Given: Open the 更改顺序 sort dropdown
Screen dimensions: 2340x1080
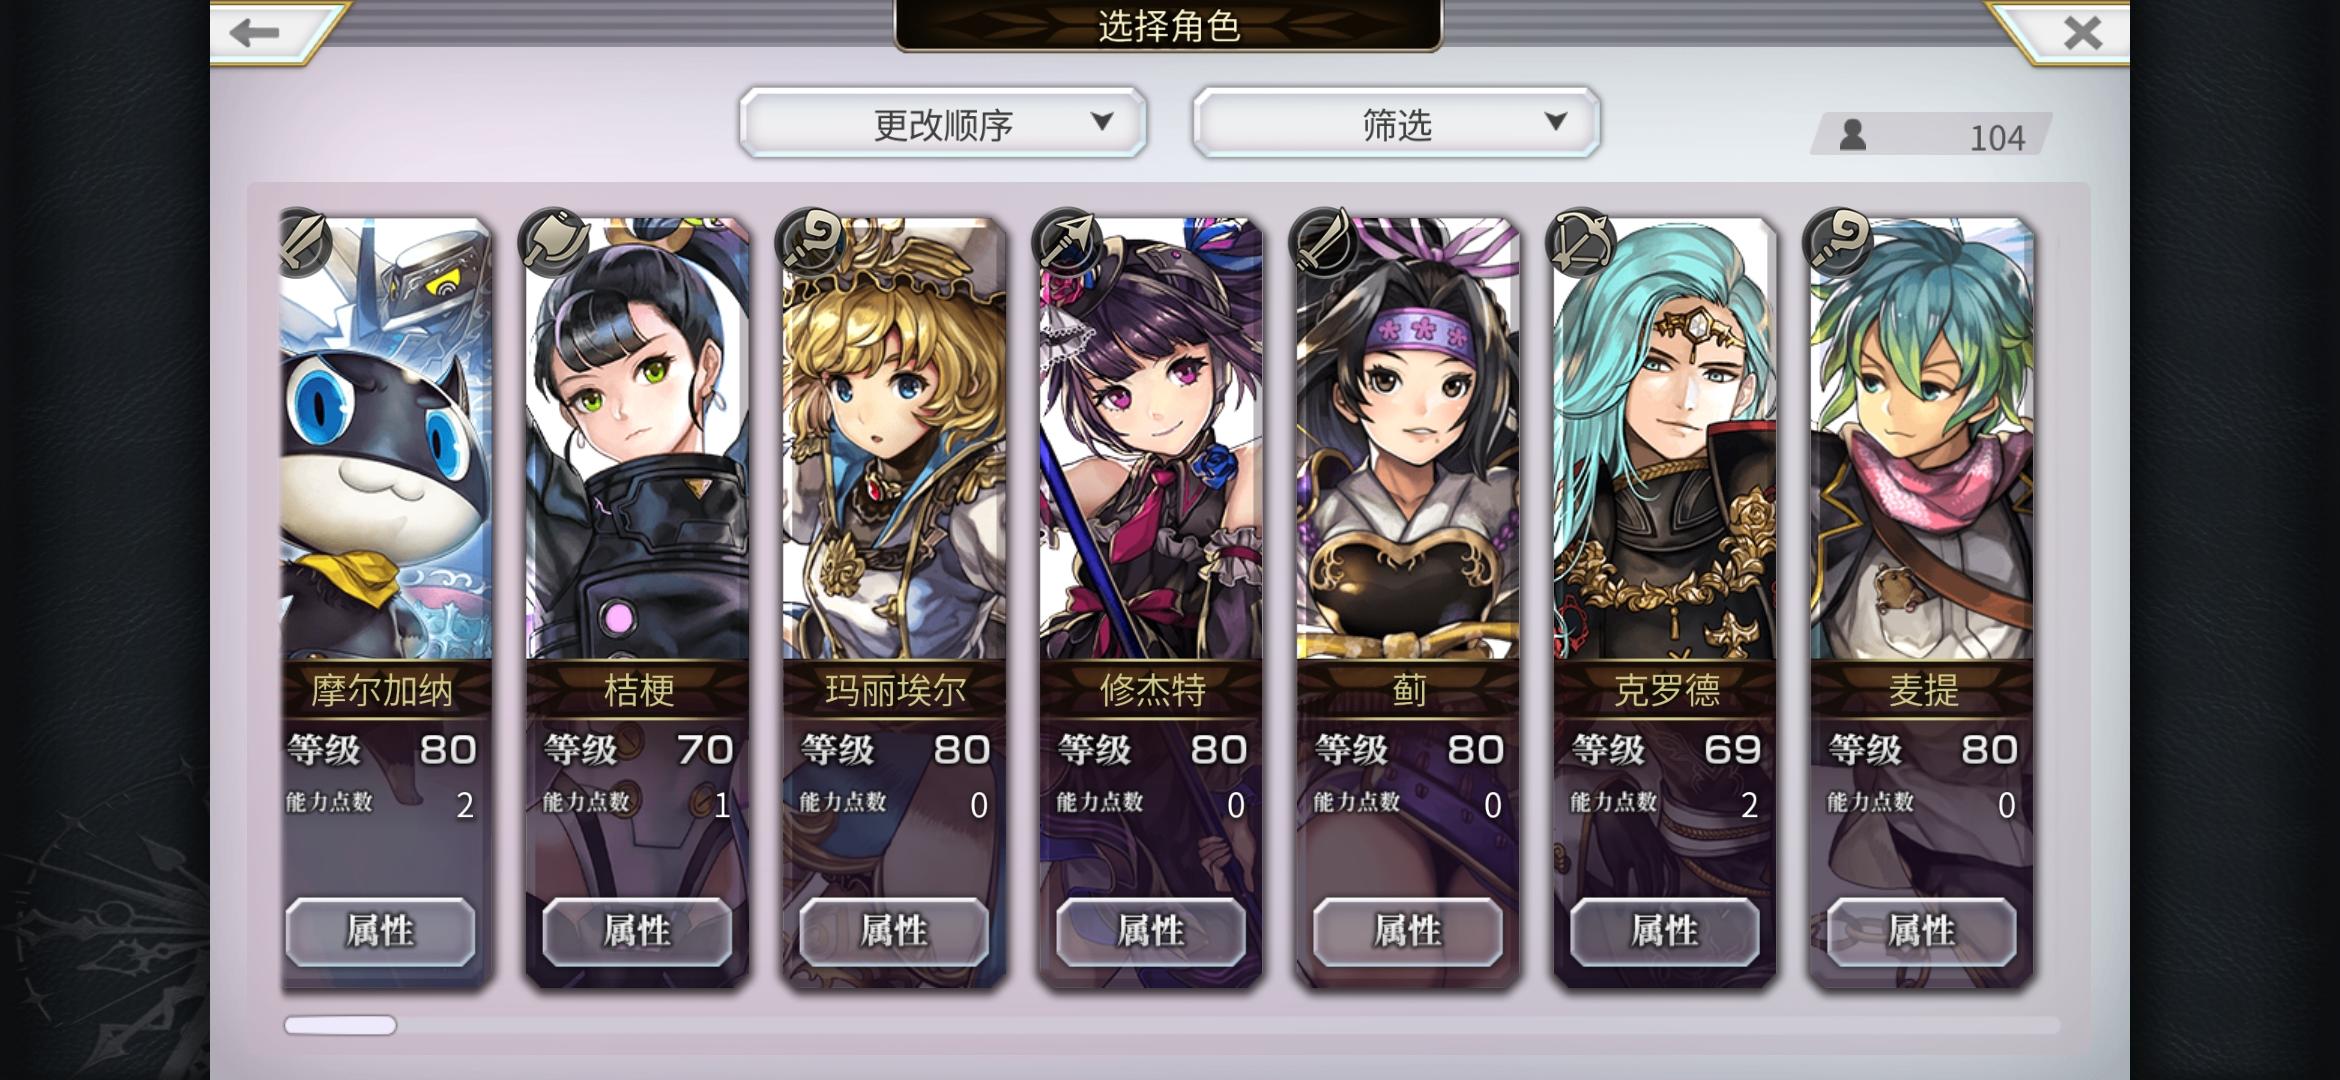Looking at the screenshot, I should click(943, 122).
